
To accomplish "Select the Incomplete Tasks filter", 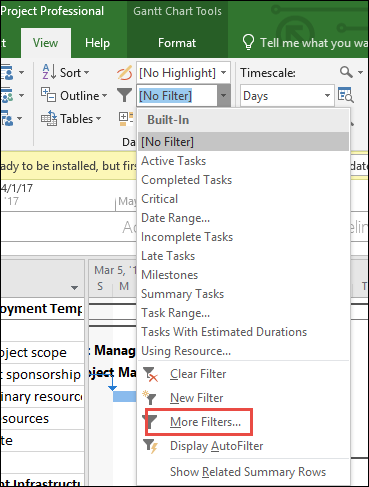I will [x=244, y=237].
